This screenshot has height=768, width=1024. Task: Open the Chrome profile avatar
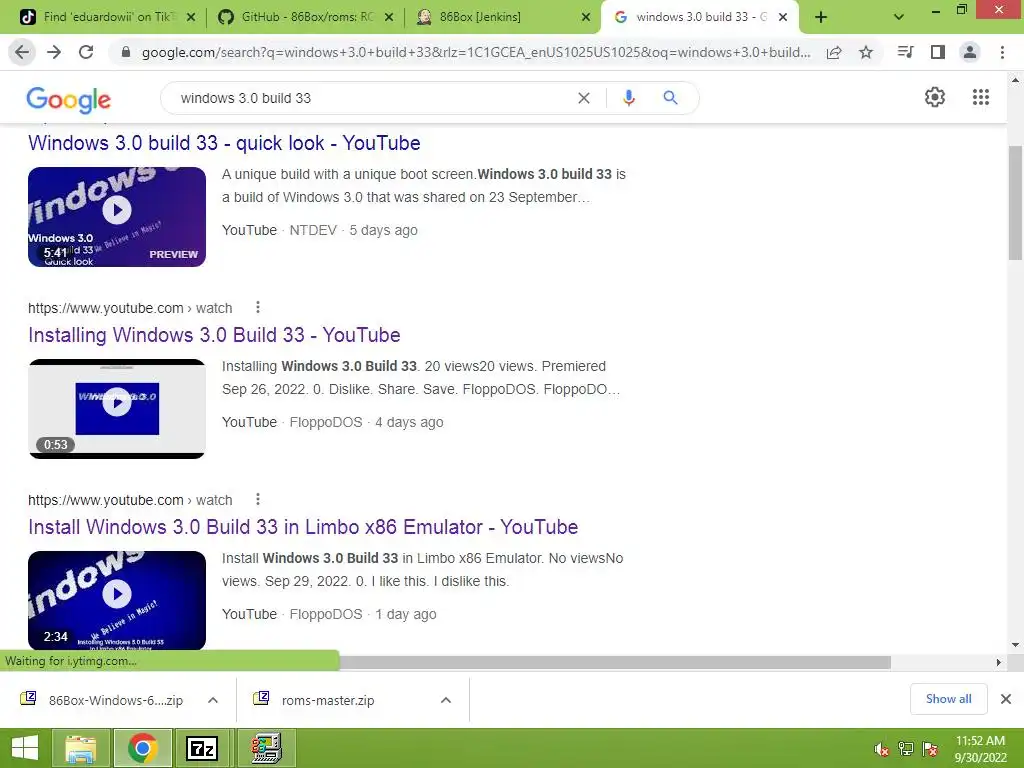point(970,52)
